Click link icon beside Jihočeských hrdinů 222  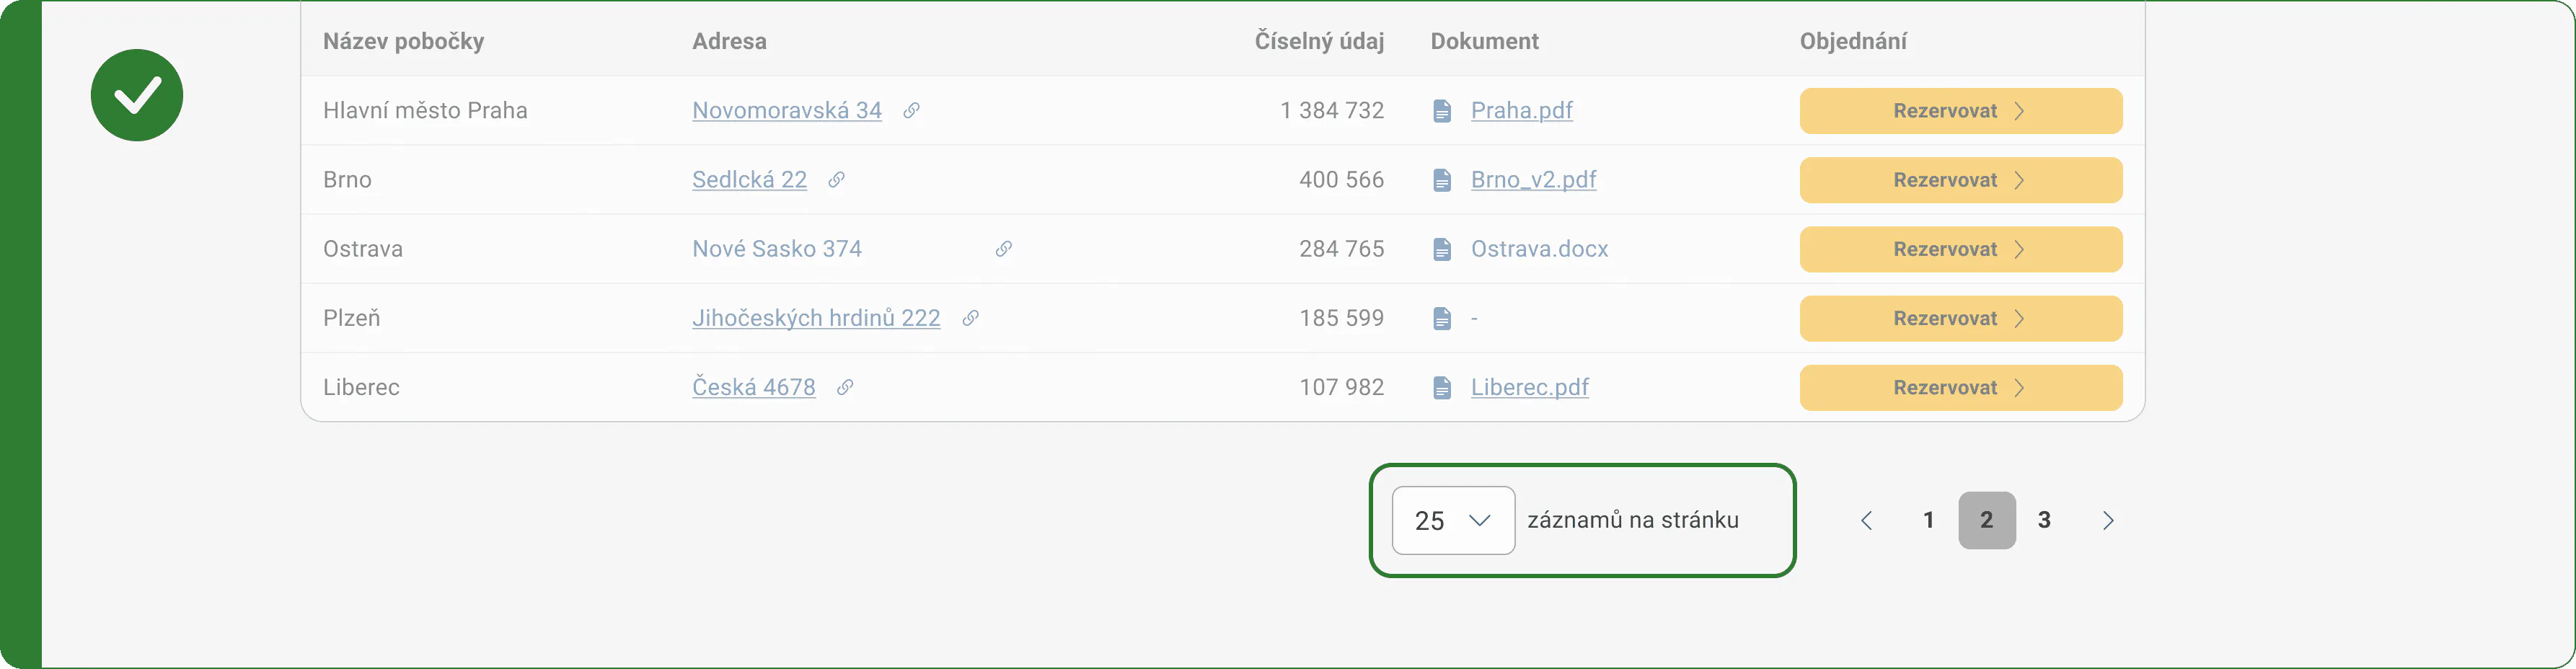tap(970, 318)
